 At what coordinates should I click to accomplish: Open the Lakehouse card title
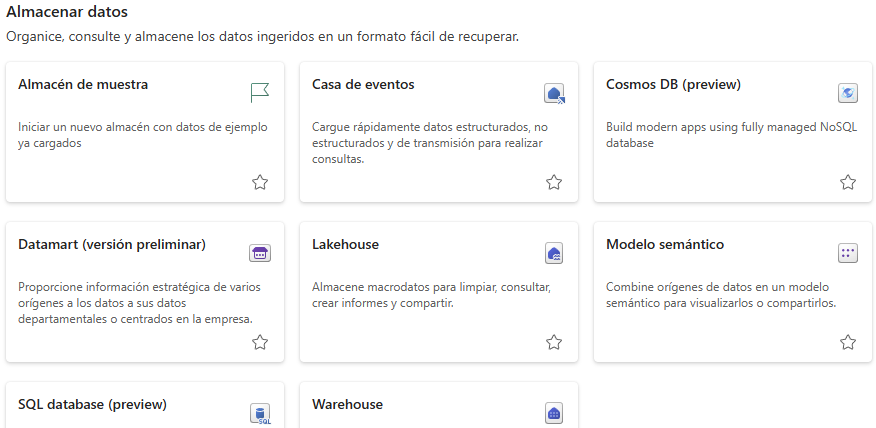click(x=345, y=245)
